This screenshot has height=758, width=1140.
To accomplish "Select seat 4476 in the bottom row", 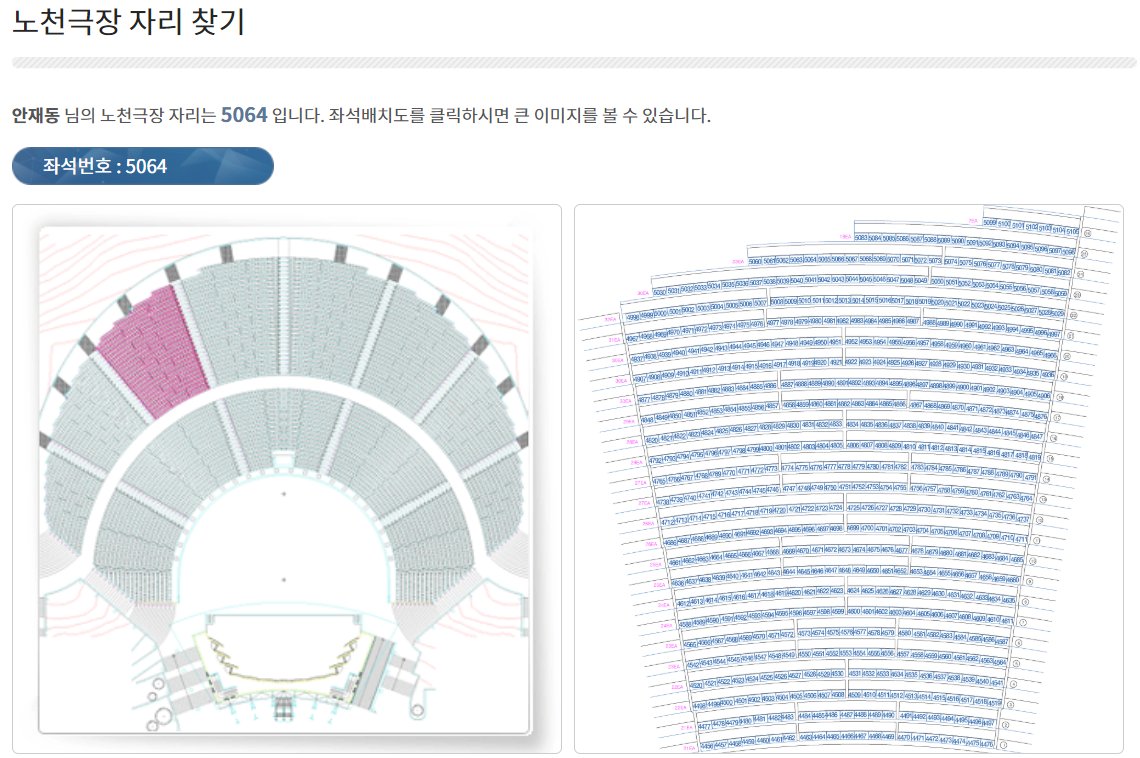I will [x=987, y=742].
